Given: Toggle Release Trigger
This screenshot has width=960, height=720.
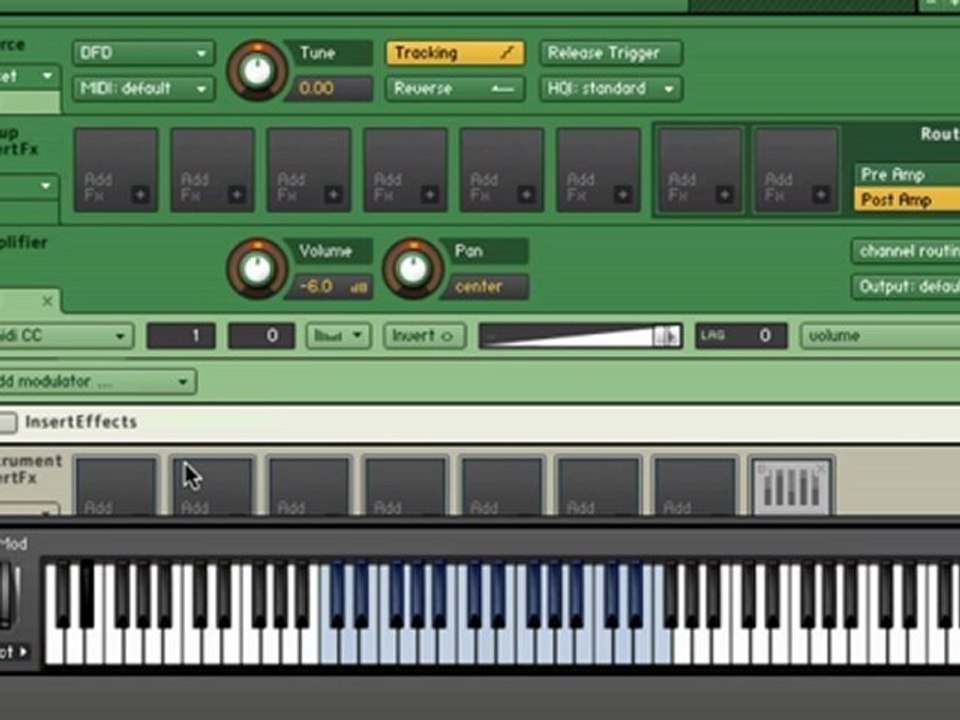Looking at the screenshot, I should click(x=610, y=53).
